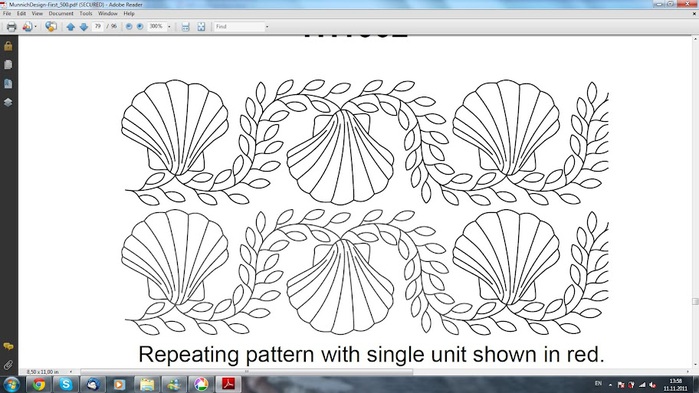This screenshot has height=393, width=699.
Task: Open the Attachments paperclip panel icon
Action: click(x=8, y=365)
